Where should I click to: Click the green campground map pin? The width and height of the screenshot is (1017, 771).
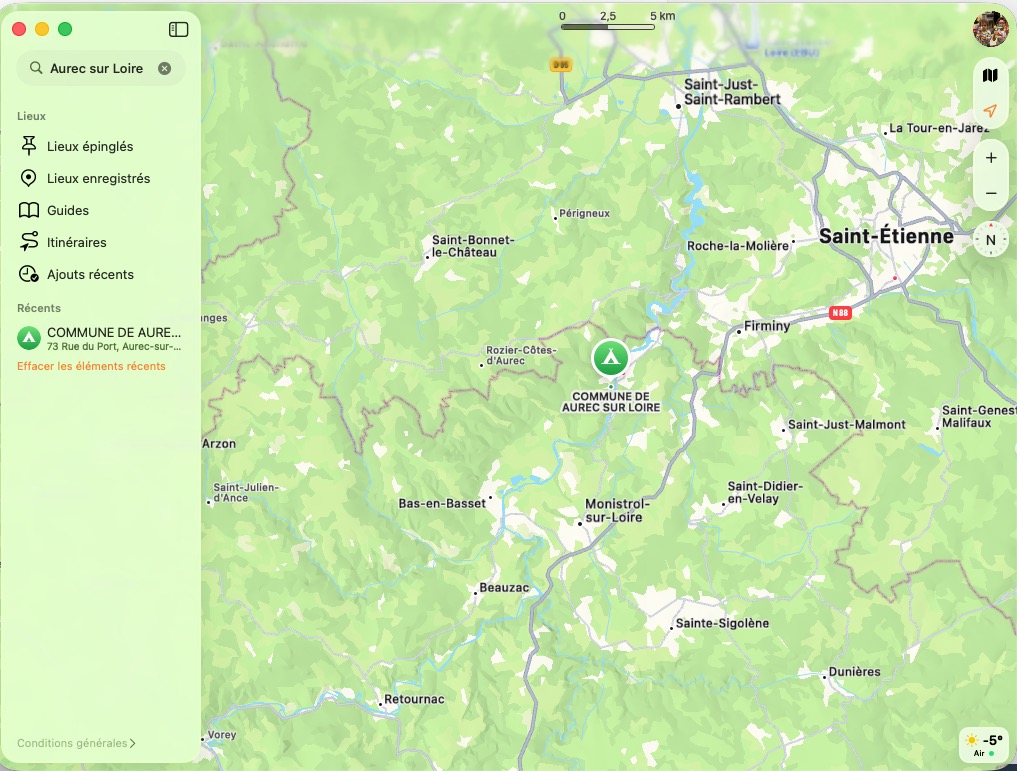click(610, 357)
